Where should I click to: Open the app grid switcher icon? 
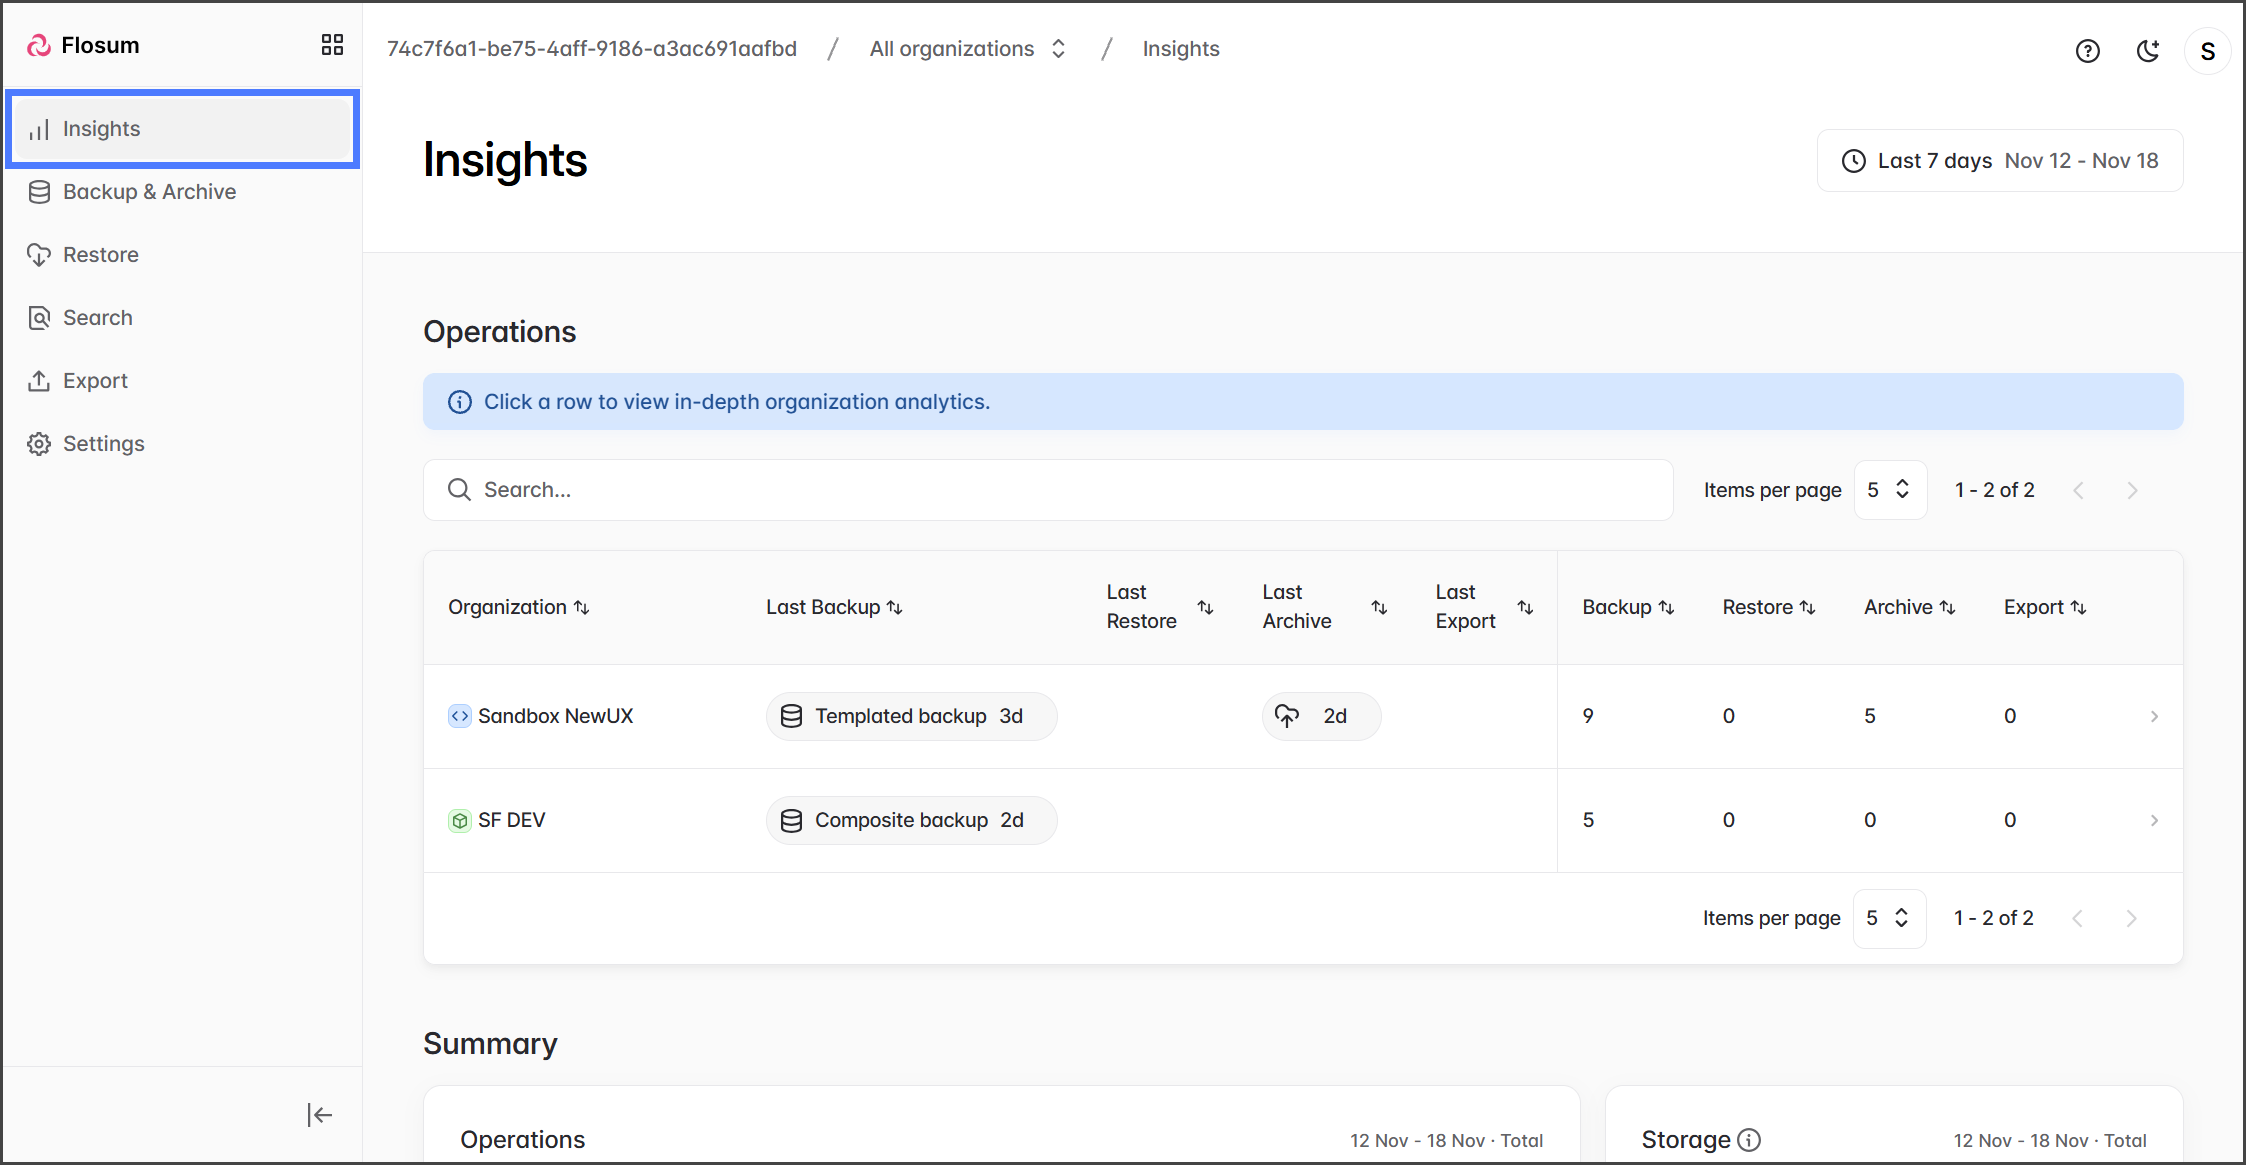(x=332, y=45)
